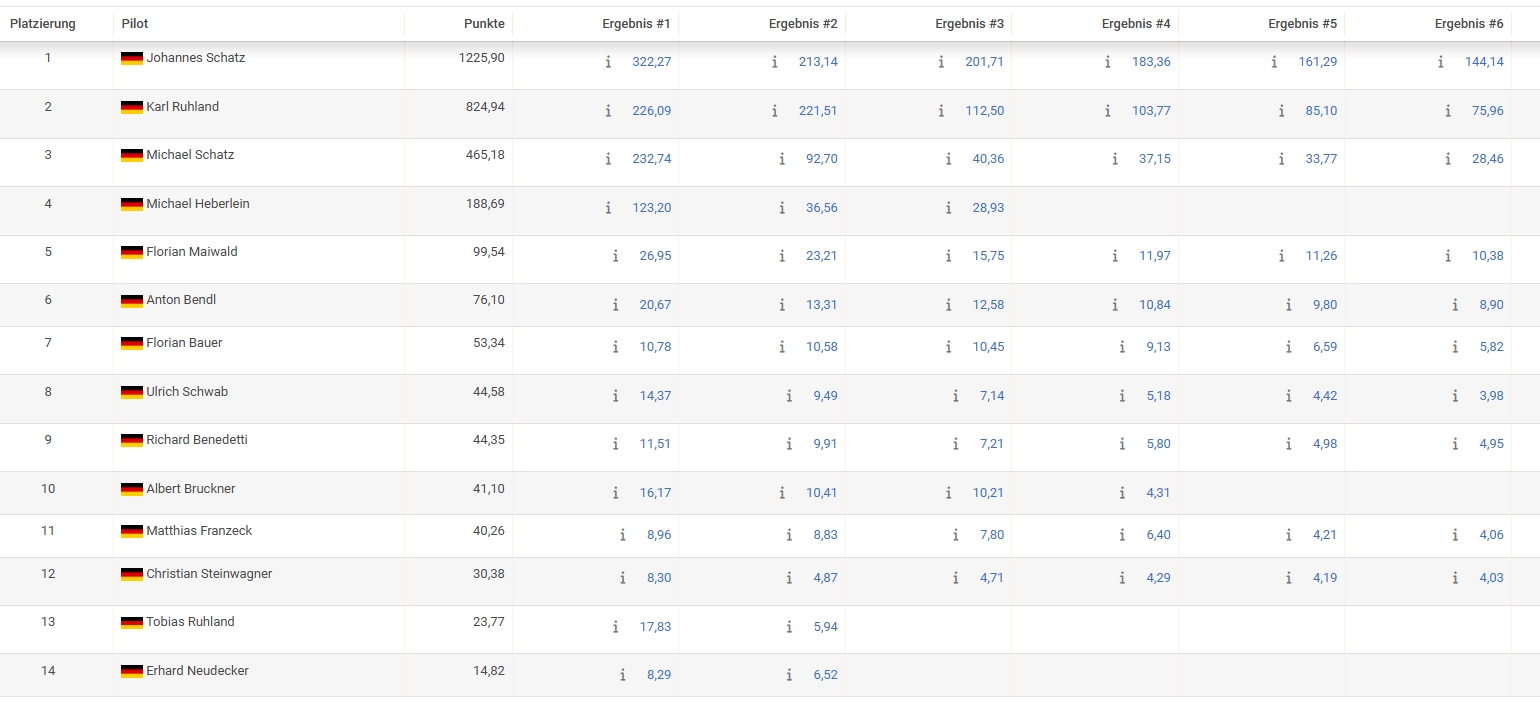Click Matthias Franzeck's 40,26 total points
Image resolution: width=1540 pixels, height=708 pixels.
pyautogui.click(x=488, y=531)
